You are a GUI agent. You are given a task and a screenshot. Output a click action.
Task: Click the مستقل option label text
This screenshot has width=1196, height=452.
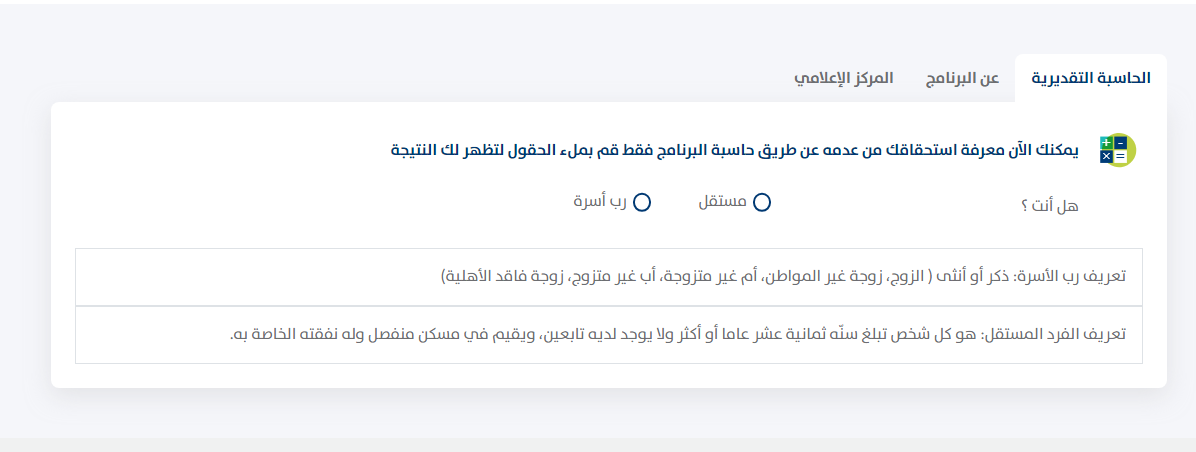pos(722,203)
